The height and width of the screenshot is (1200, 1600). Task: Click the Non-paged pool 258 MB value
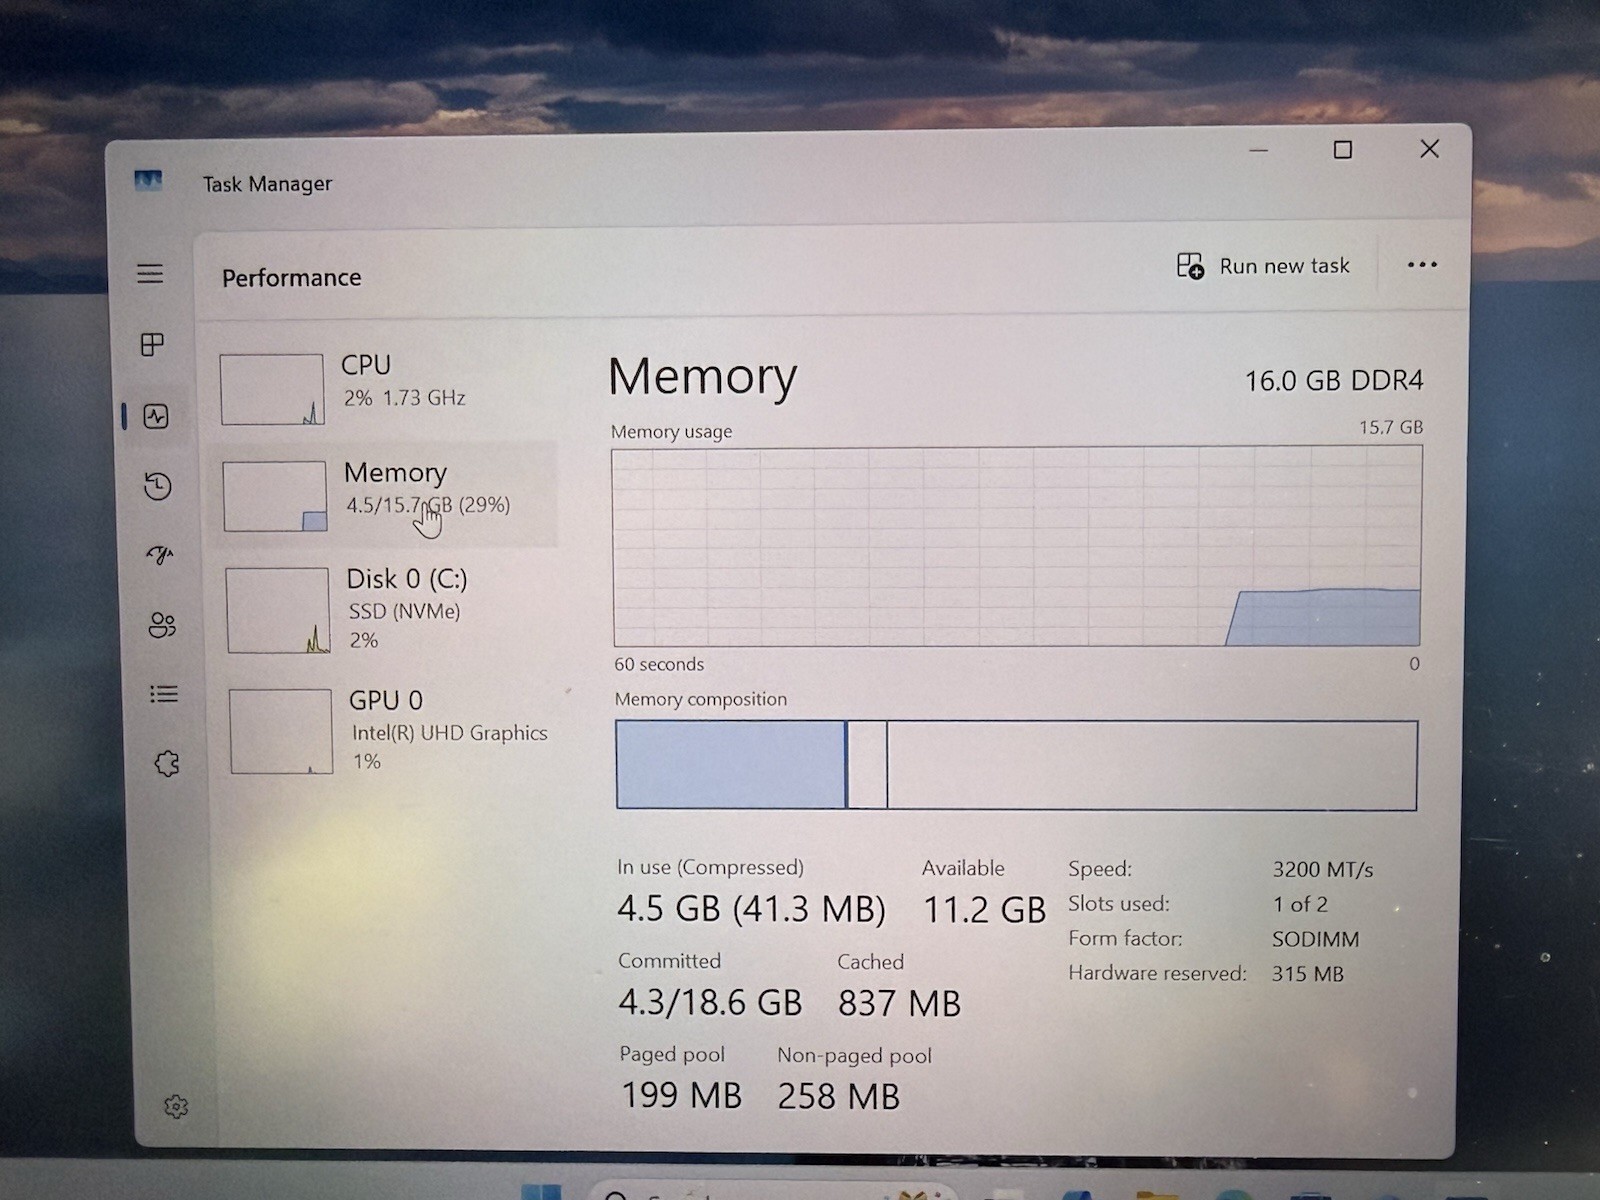point(839,1096)
